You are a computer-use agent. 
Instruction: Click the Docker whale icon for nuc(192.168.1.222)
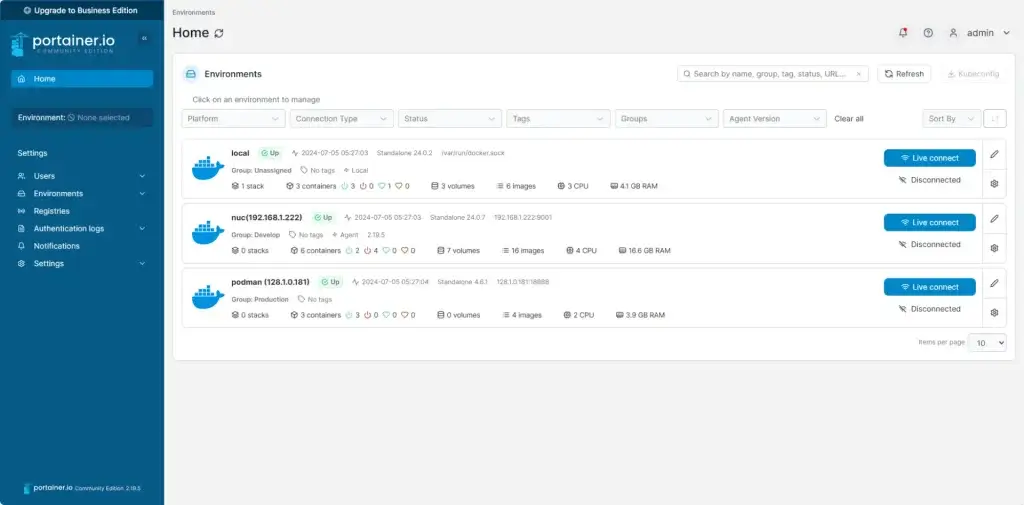tap(208, 233)
